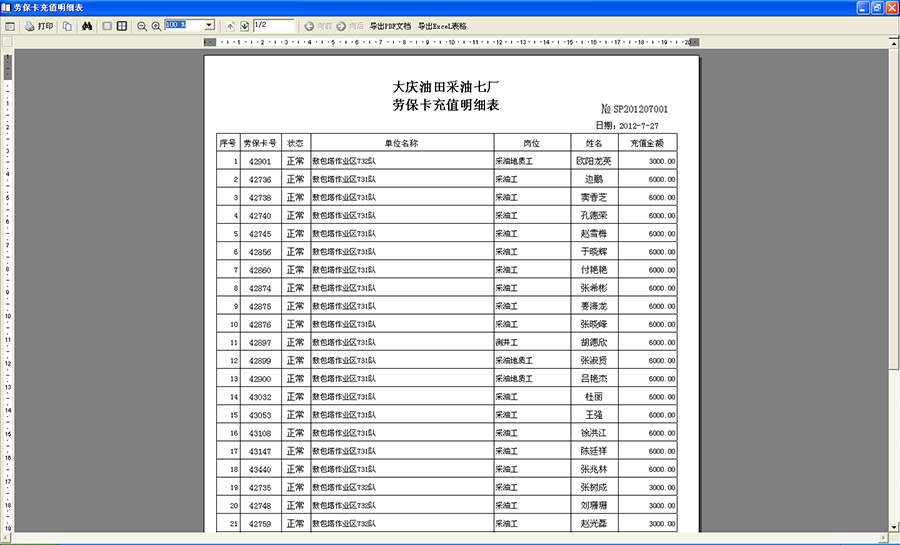Click the 大庆油田采油七厂 heading
Viewport: 900px width, 545px height.
[x=446, y=87]
